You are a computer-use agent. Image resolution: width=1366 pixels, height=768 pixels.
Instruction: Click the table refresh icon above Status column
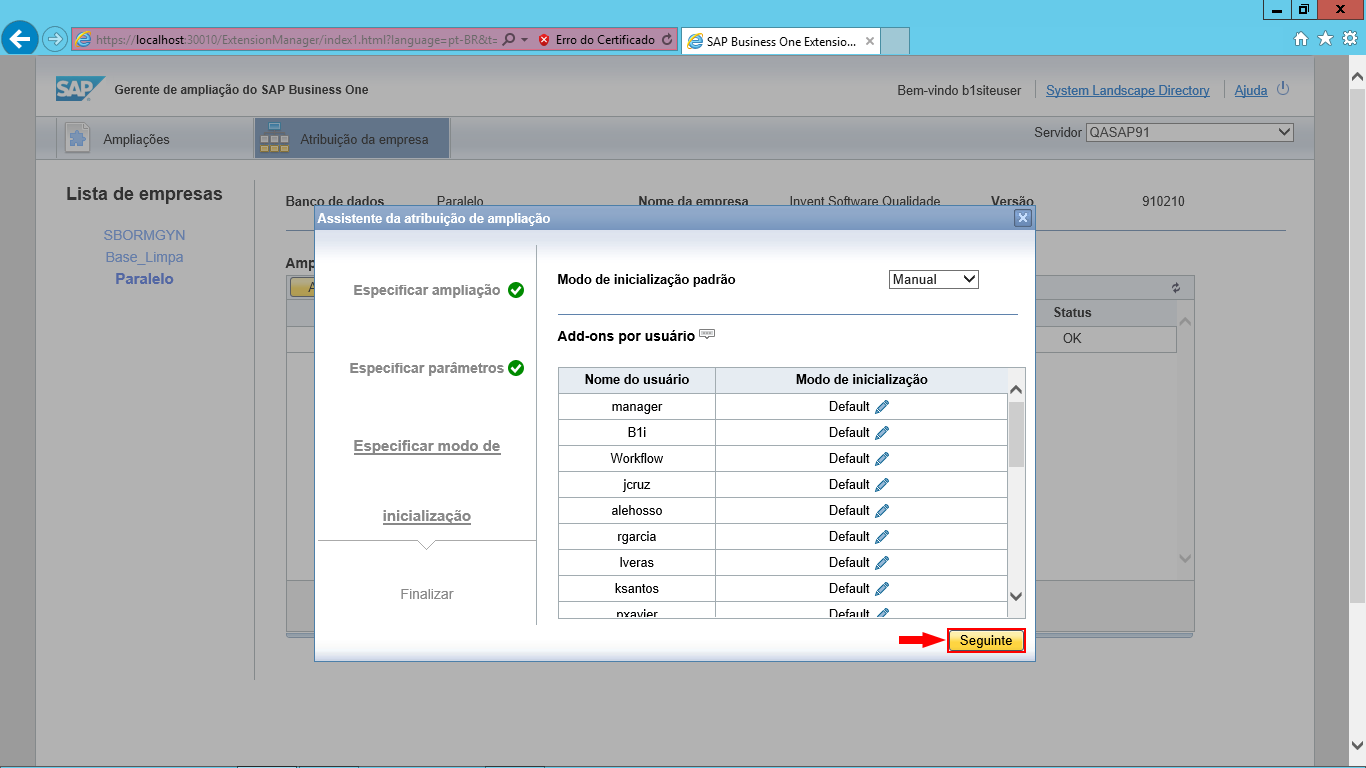coord(1176,288)
